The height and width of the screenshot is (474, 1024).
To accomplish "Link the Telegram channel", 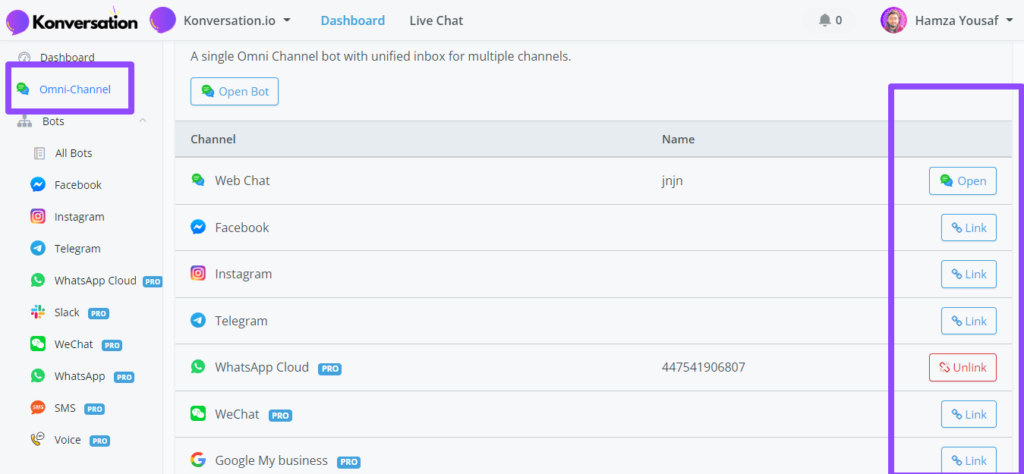I will pyautogui.click(x=968, y=321).
